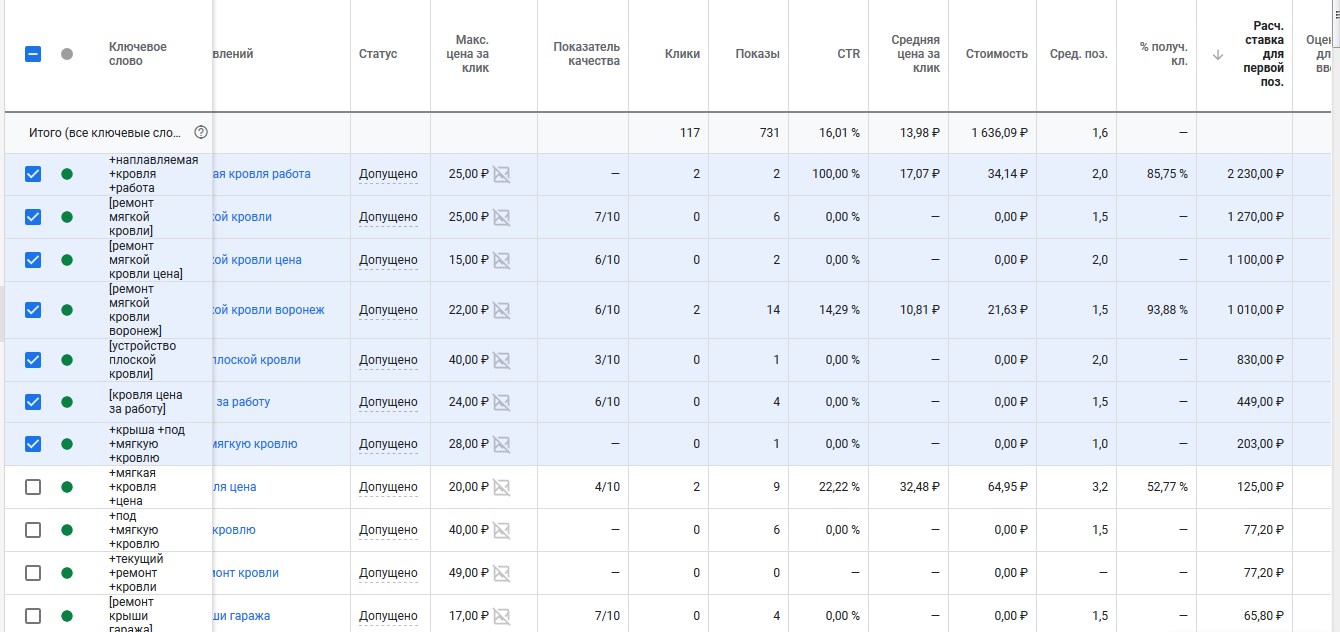Open green status dot of '+крыша +под +мягкую +кровлю'
Viewport: 1340px width, 632px height.
pos(67,444)
